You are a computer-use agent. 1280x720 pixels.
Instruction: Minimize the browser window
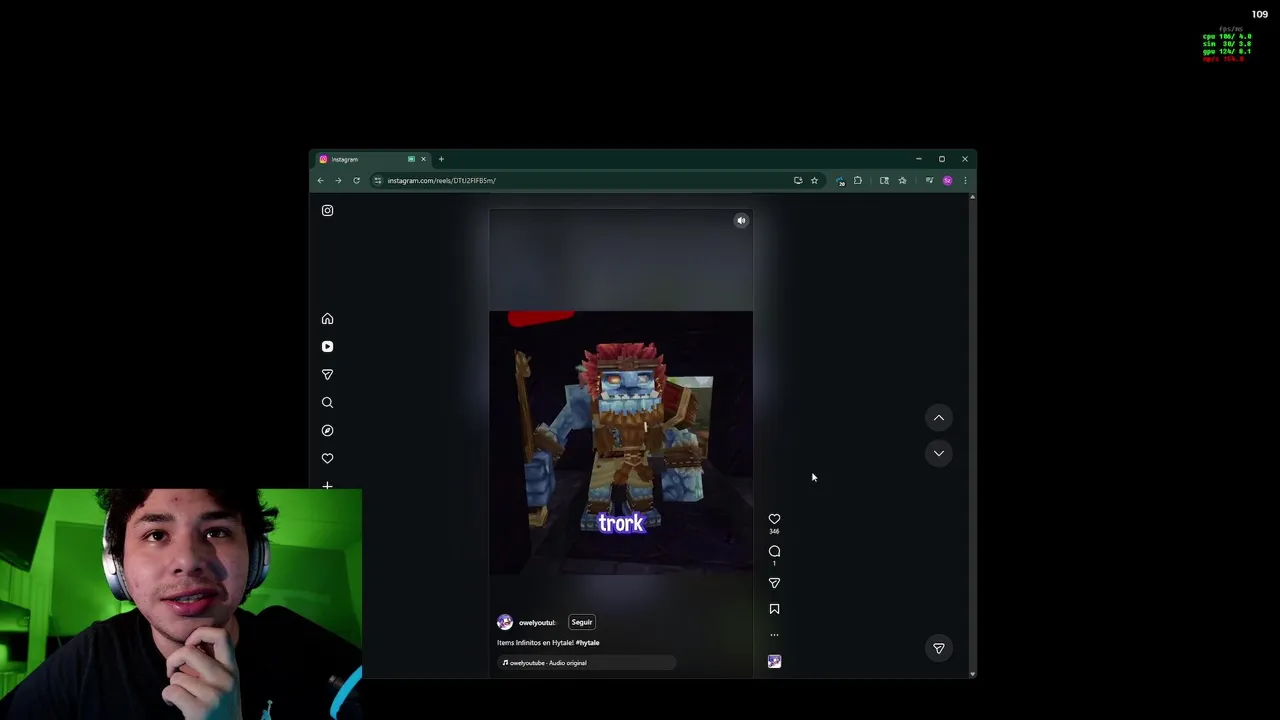coord(918,159)
